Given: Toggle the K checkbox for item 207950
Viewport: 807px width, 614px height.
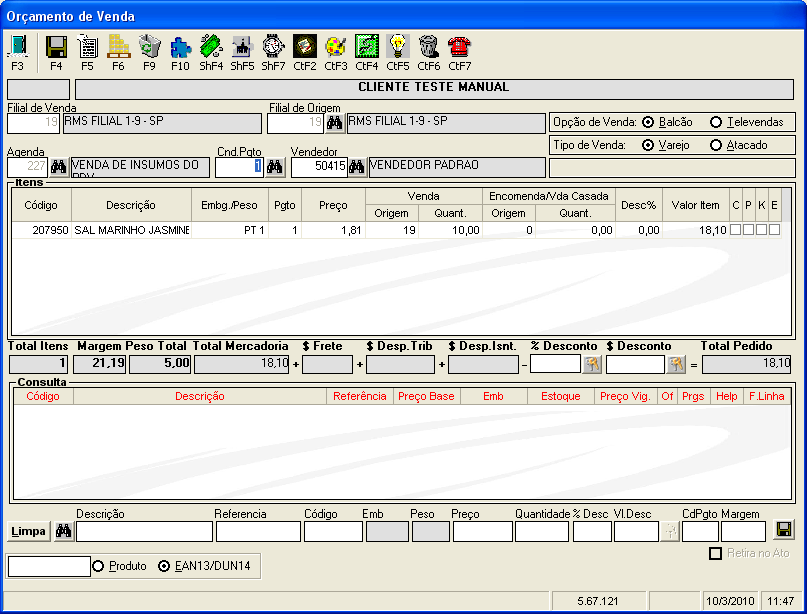Looking at the screenshot, I should coord(761,230).
